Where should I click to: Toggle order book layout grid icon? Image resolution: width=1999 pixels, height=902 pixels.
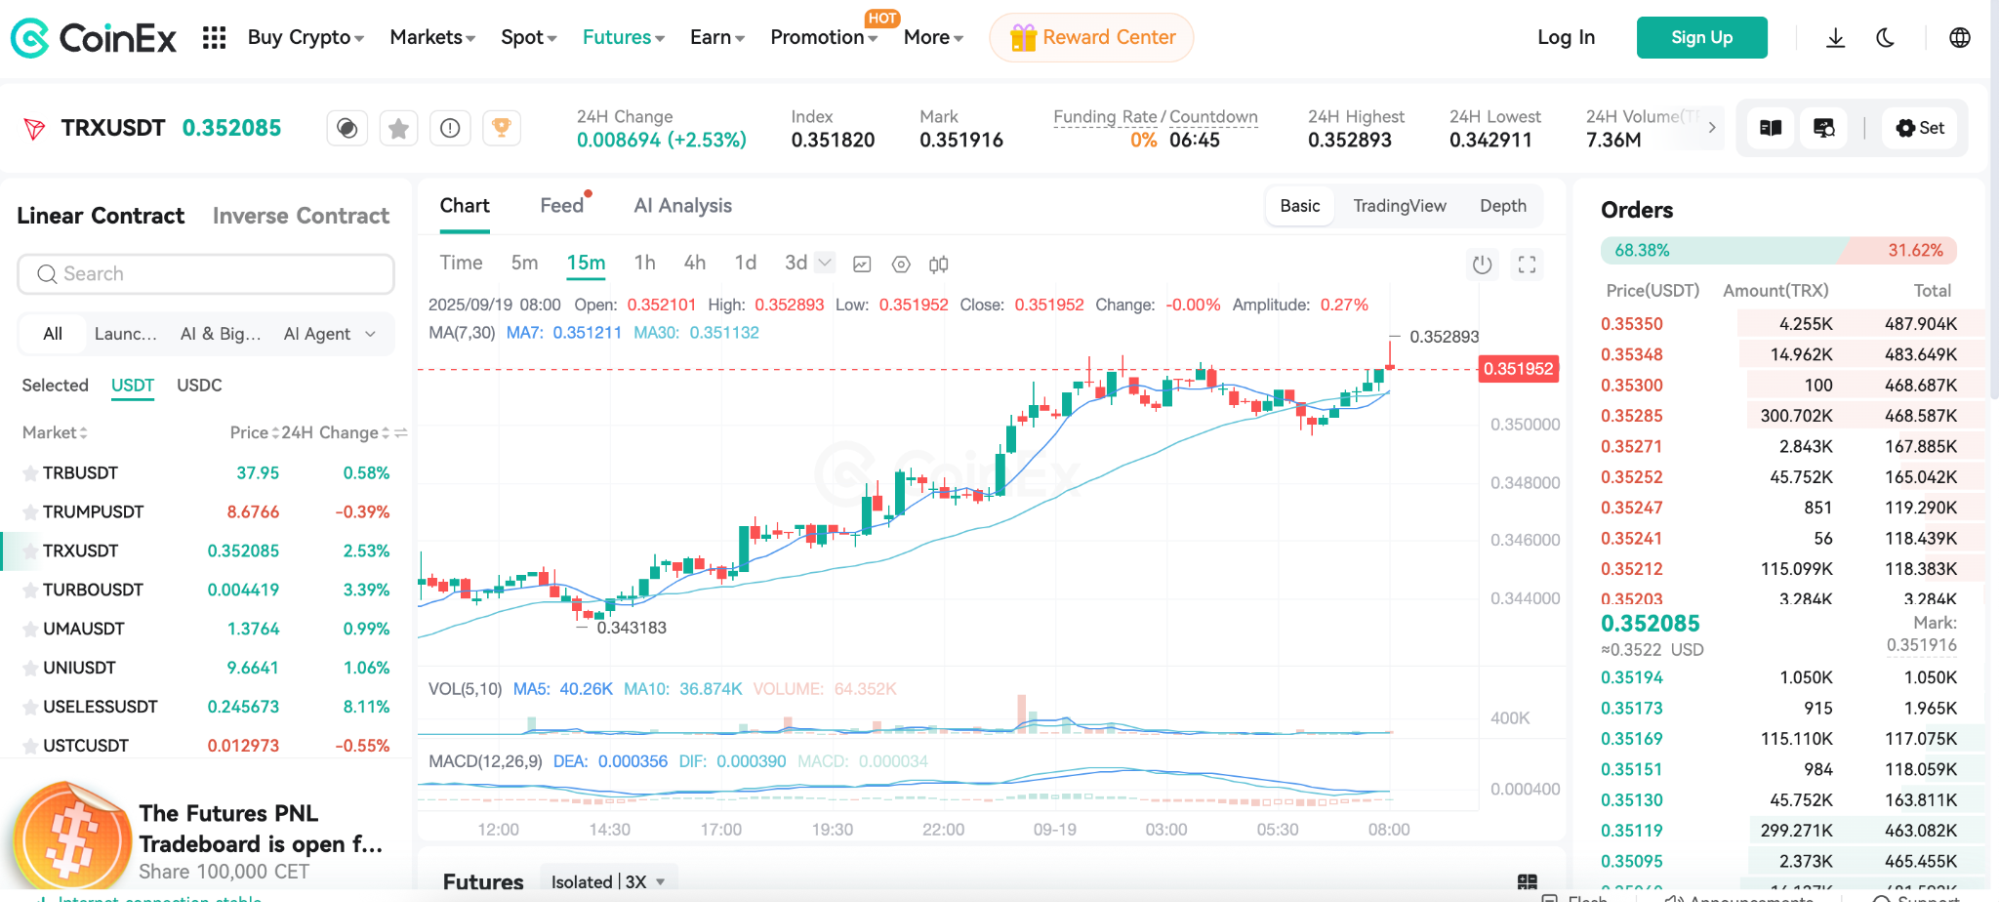(1527, 882)
